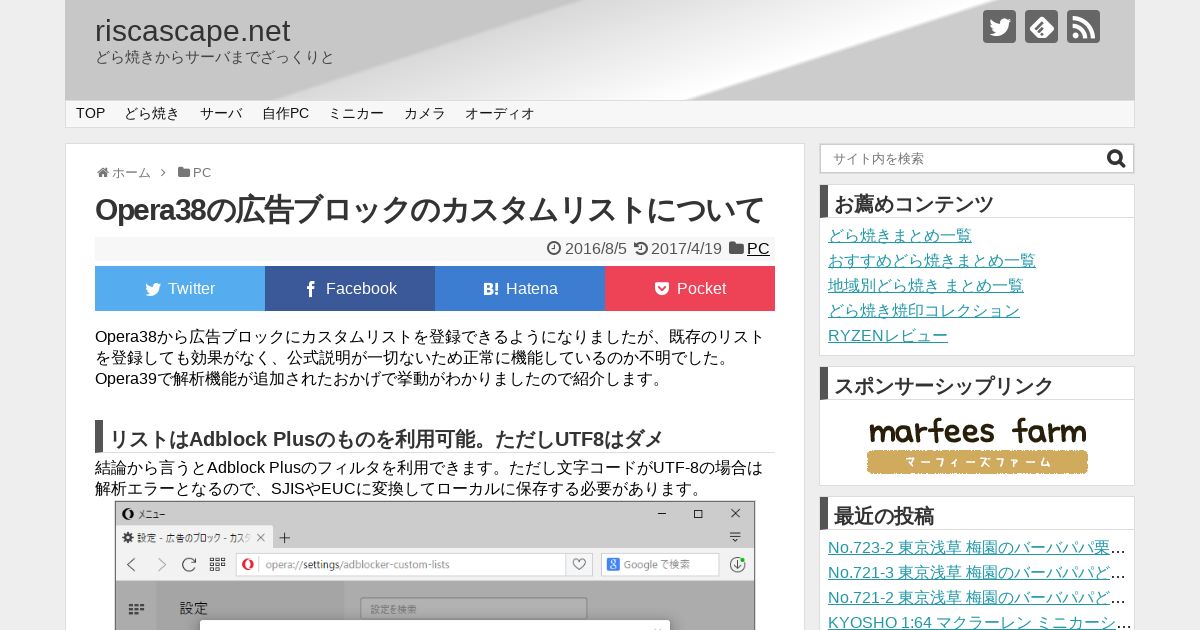
Task: Click the riscascape.net site title
Action: click(x=193, y=31)
